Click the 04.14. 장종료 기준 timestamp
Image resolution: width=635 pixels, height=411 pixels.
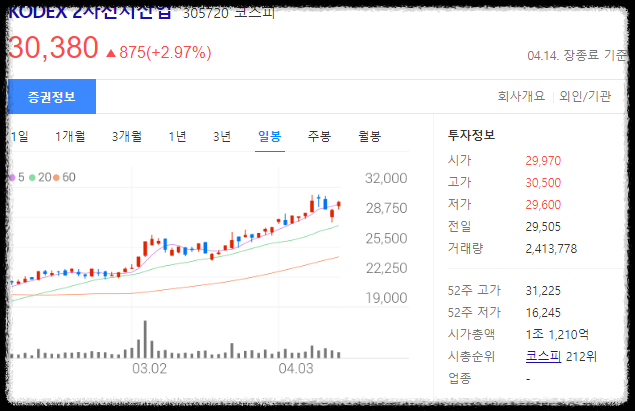point(577,55)
